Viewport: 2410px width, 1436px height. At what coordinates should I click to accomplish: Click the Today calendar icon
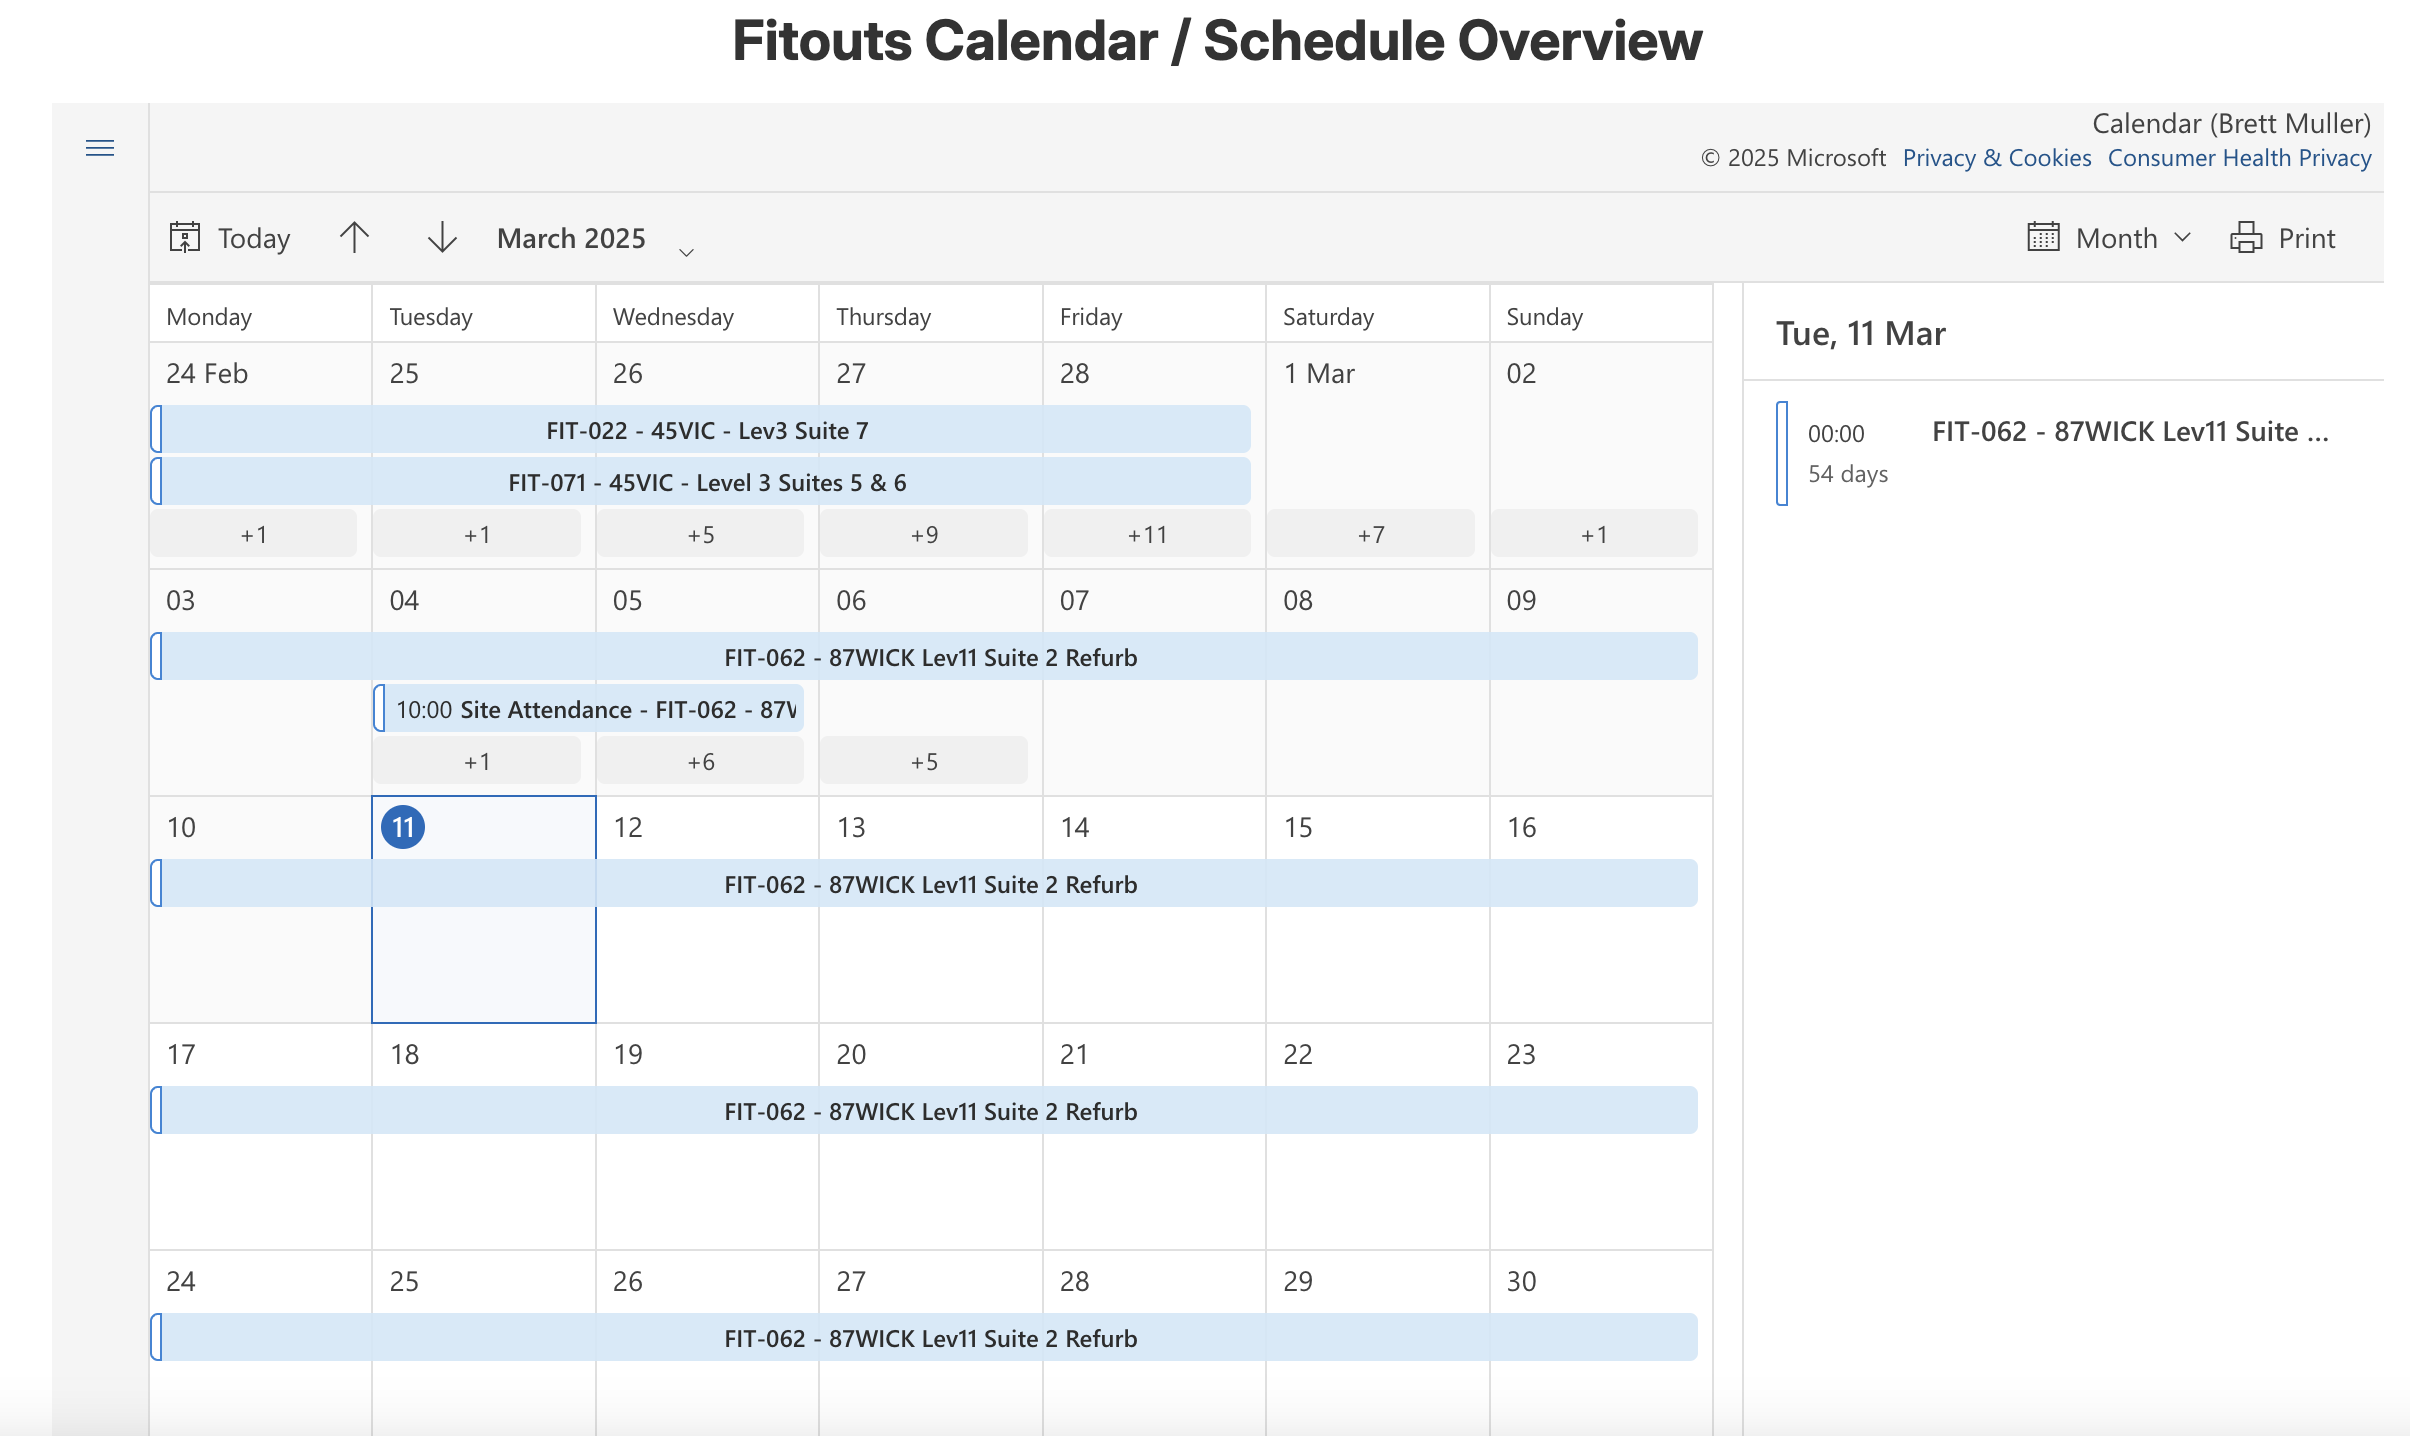tap(185, 237)
